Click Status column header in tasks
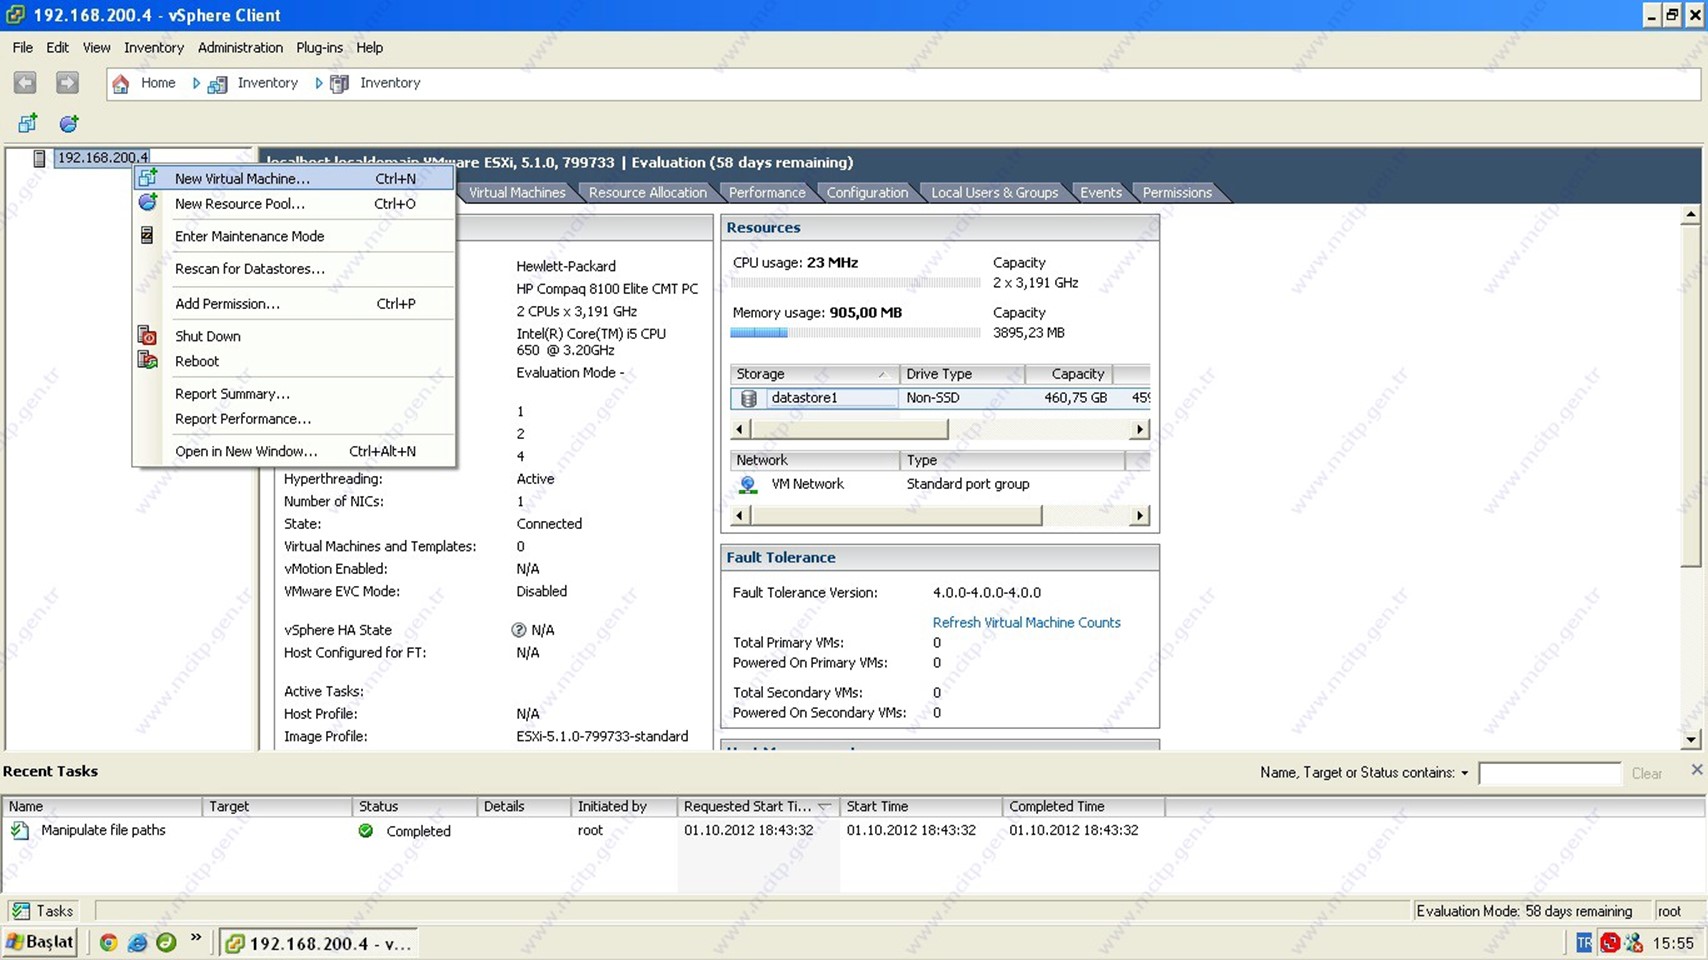Screen dimensions: 1708x960 [x=414, y=806]
